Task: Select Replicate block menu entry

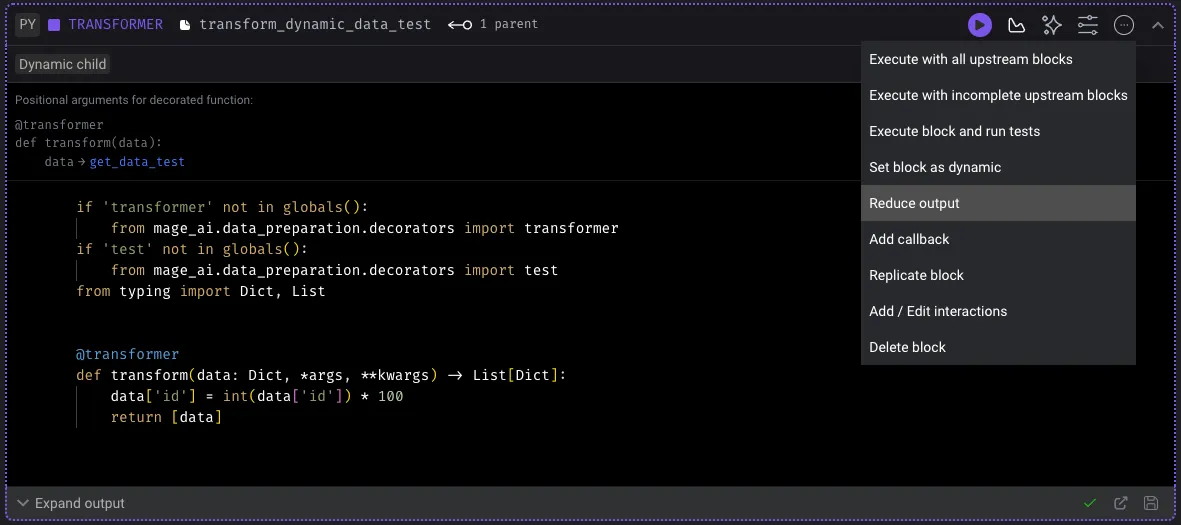Action: [998, 276]
